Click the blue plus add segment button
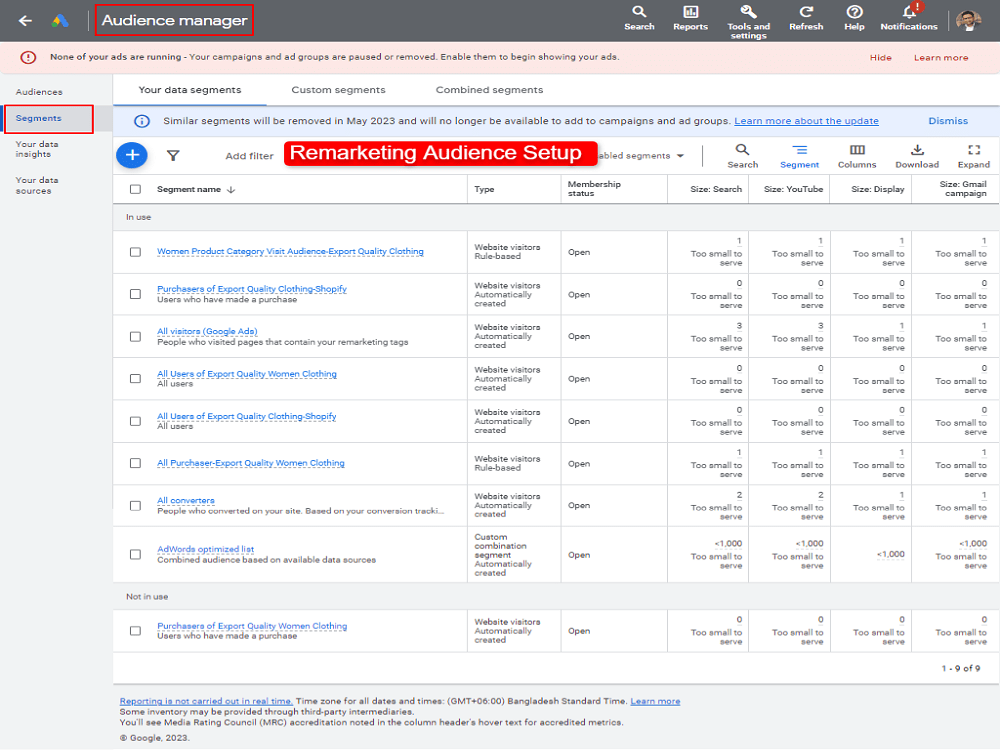 [132, 155]
